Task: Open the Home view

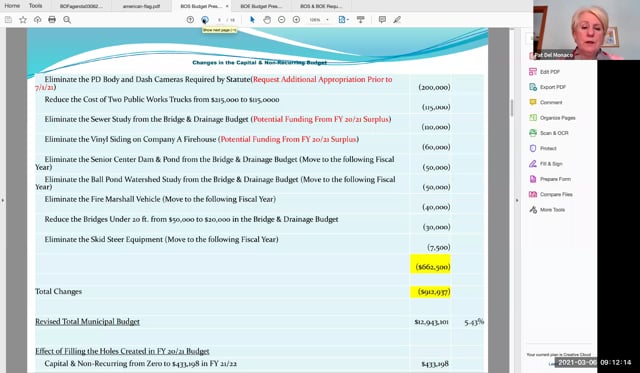Action: tap(12, 6)
